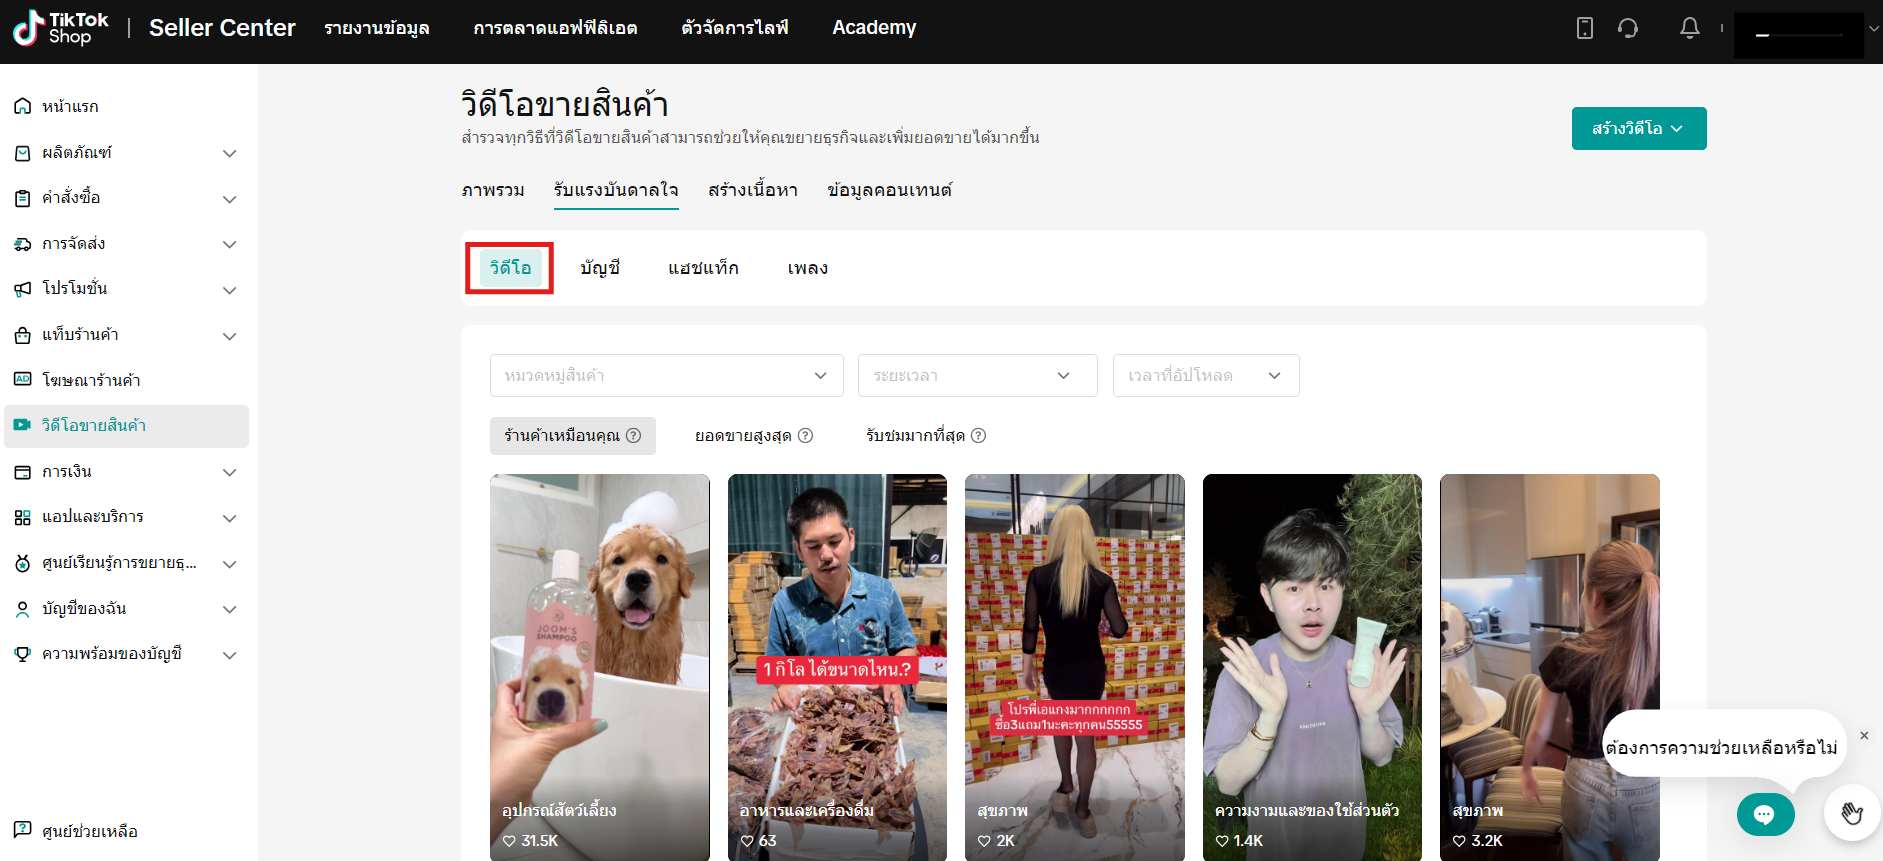Switch to the ภาพรวม tab

coord(493,190)
